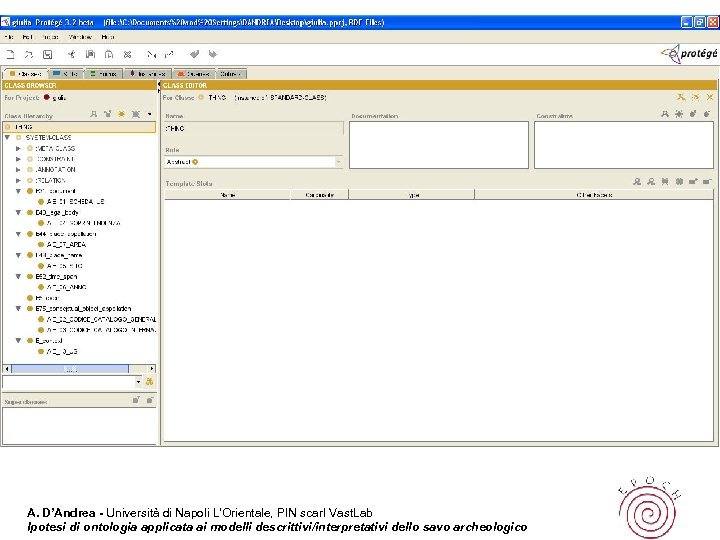Click the class tree horizontal scrollbar thumb

(x=70, y=369)
